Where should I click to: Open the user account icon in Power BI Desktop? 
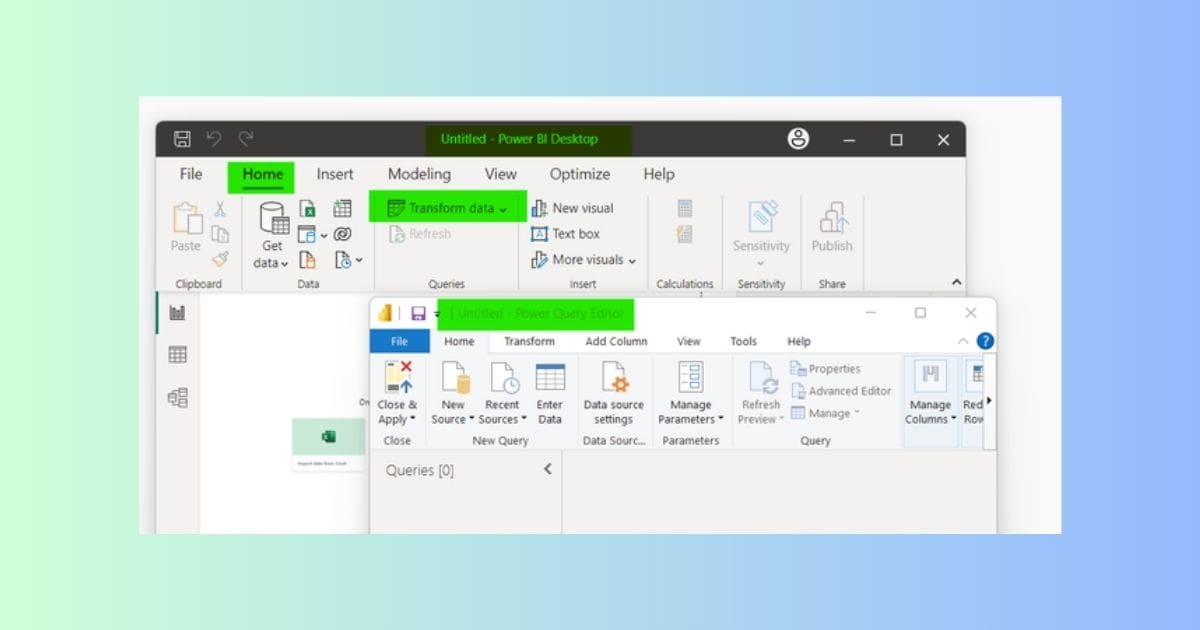pos(798,139)
